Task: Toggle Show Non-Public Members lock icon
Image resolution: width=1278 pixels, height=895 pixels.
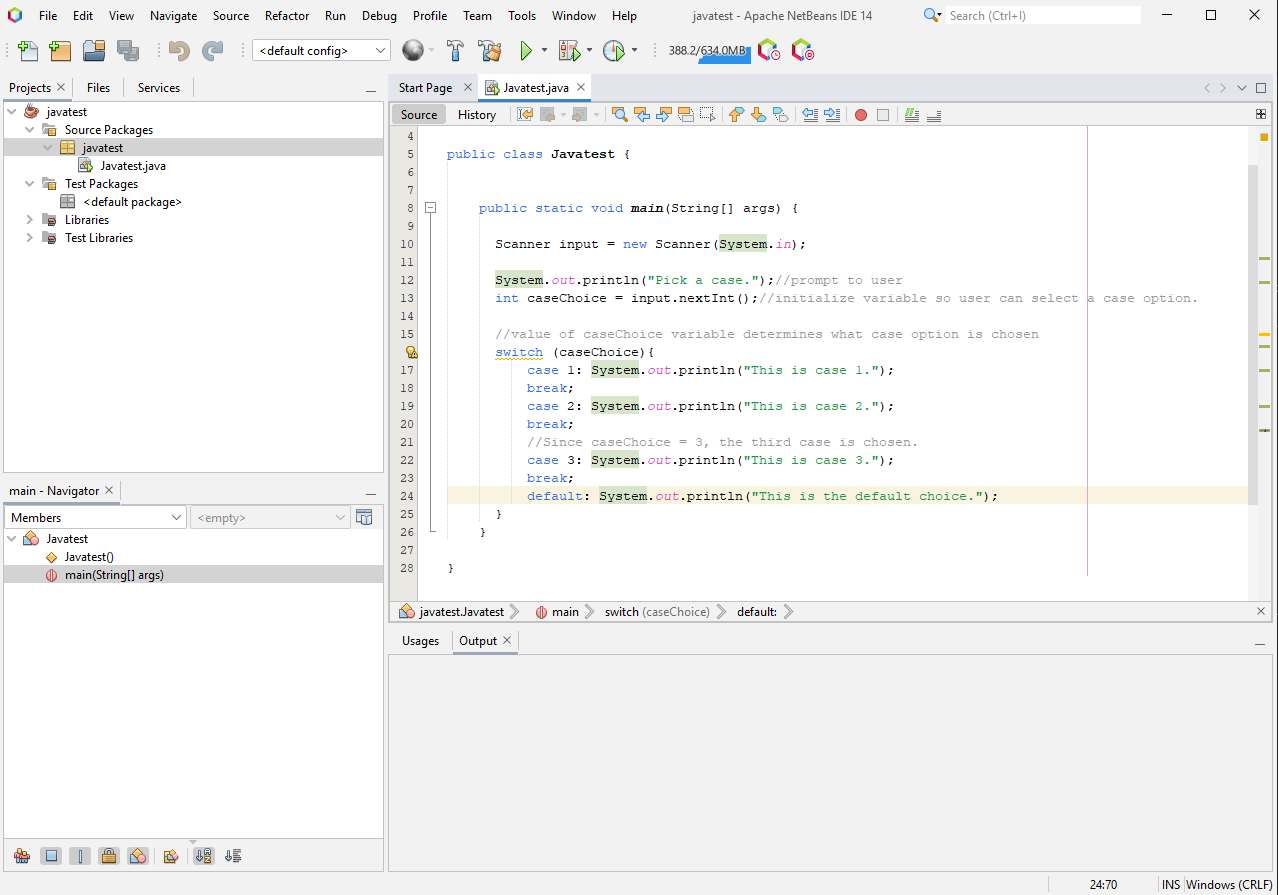Action: 110,856
